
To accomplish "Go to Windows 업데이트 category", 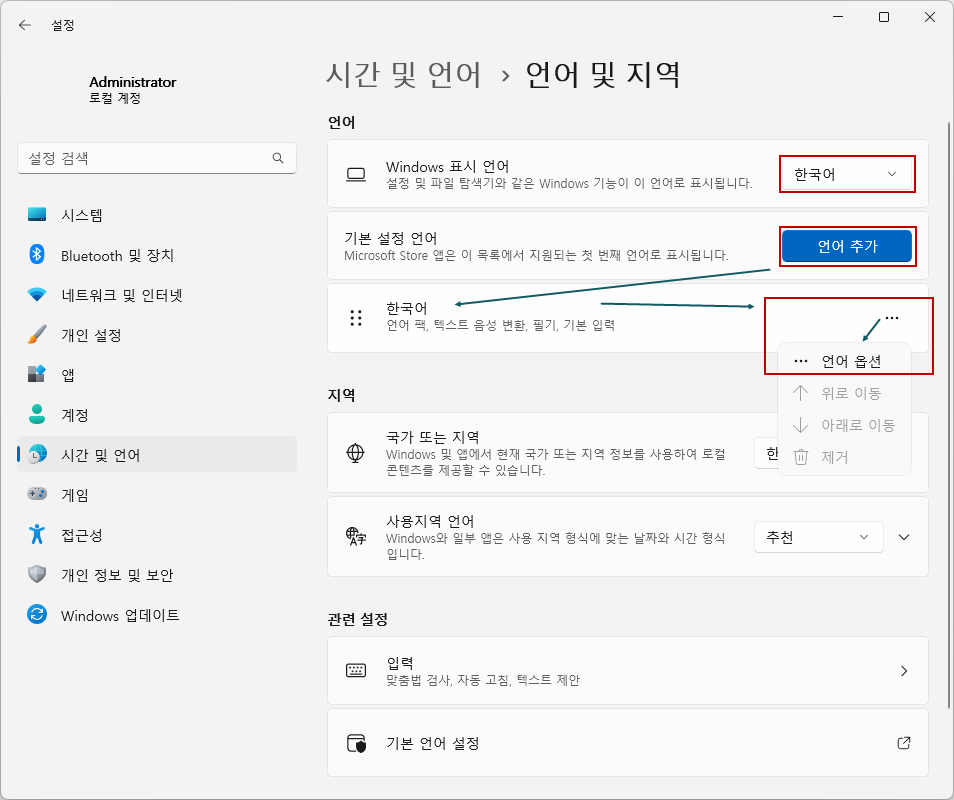I will pyautogui.click(x=157, y=615).
